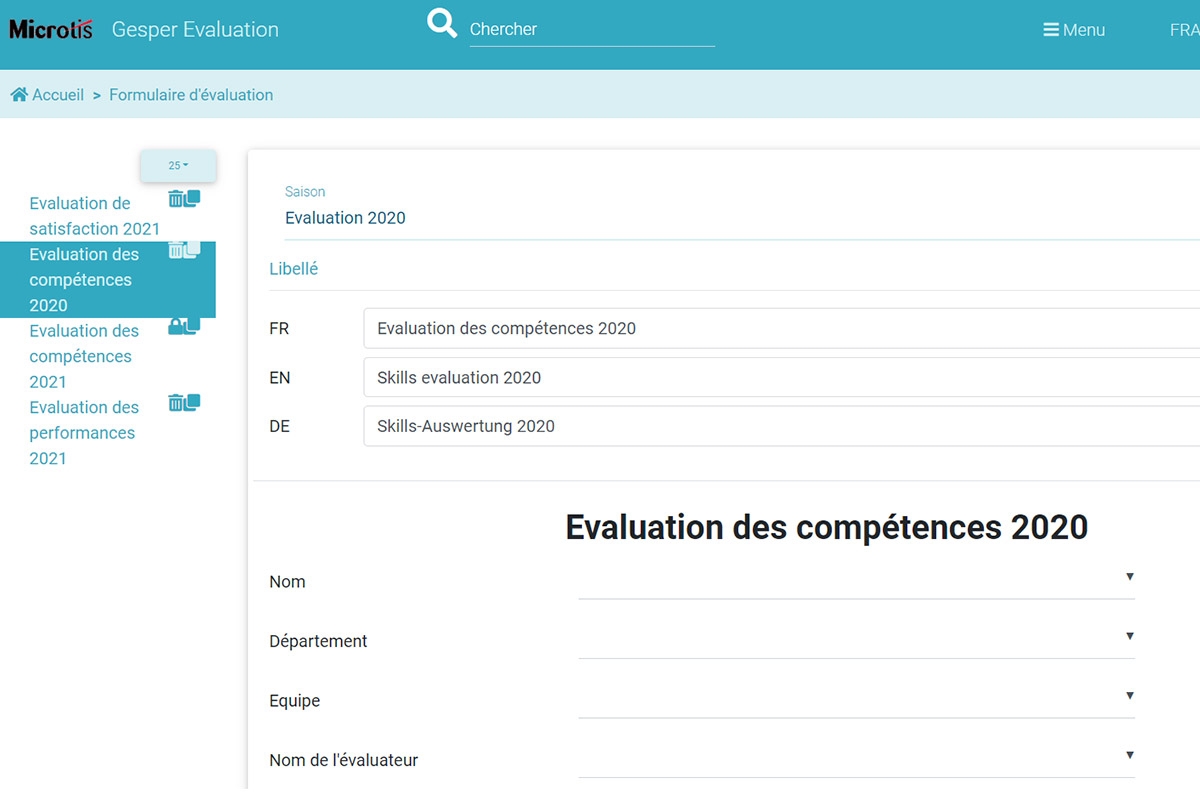
Task: Expand the Nom dropdown field
Action: tap(1129, 577)
